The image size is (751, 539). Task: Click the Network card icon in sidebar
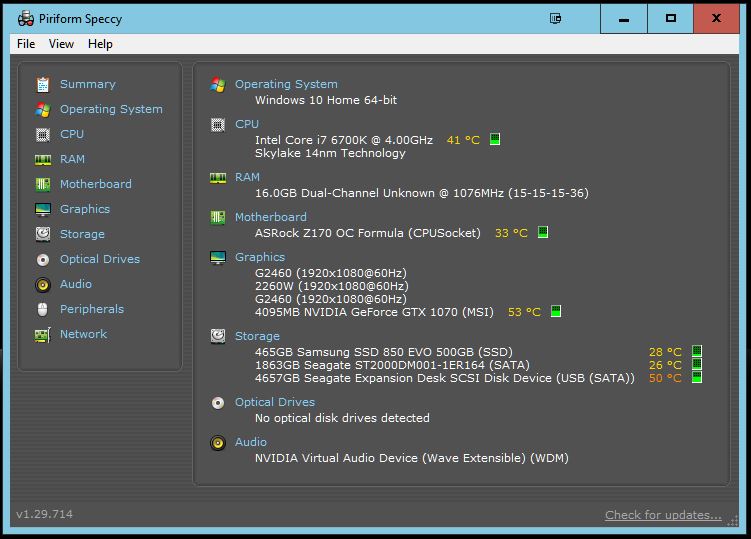[x=43, y=334]
